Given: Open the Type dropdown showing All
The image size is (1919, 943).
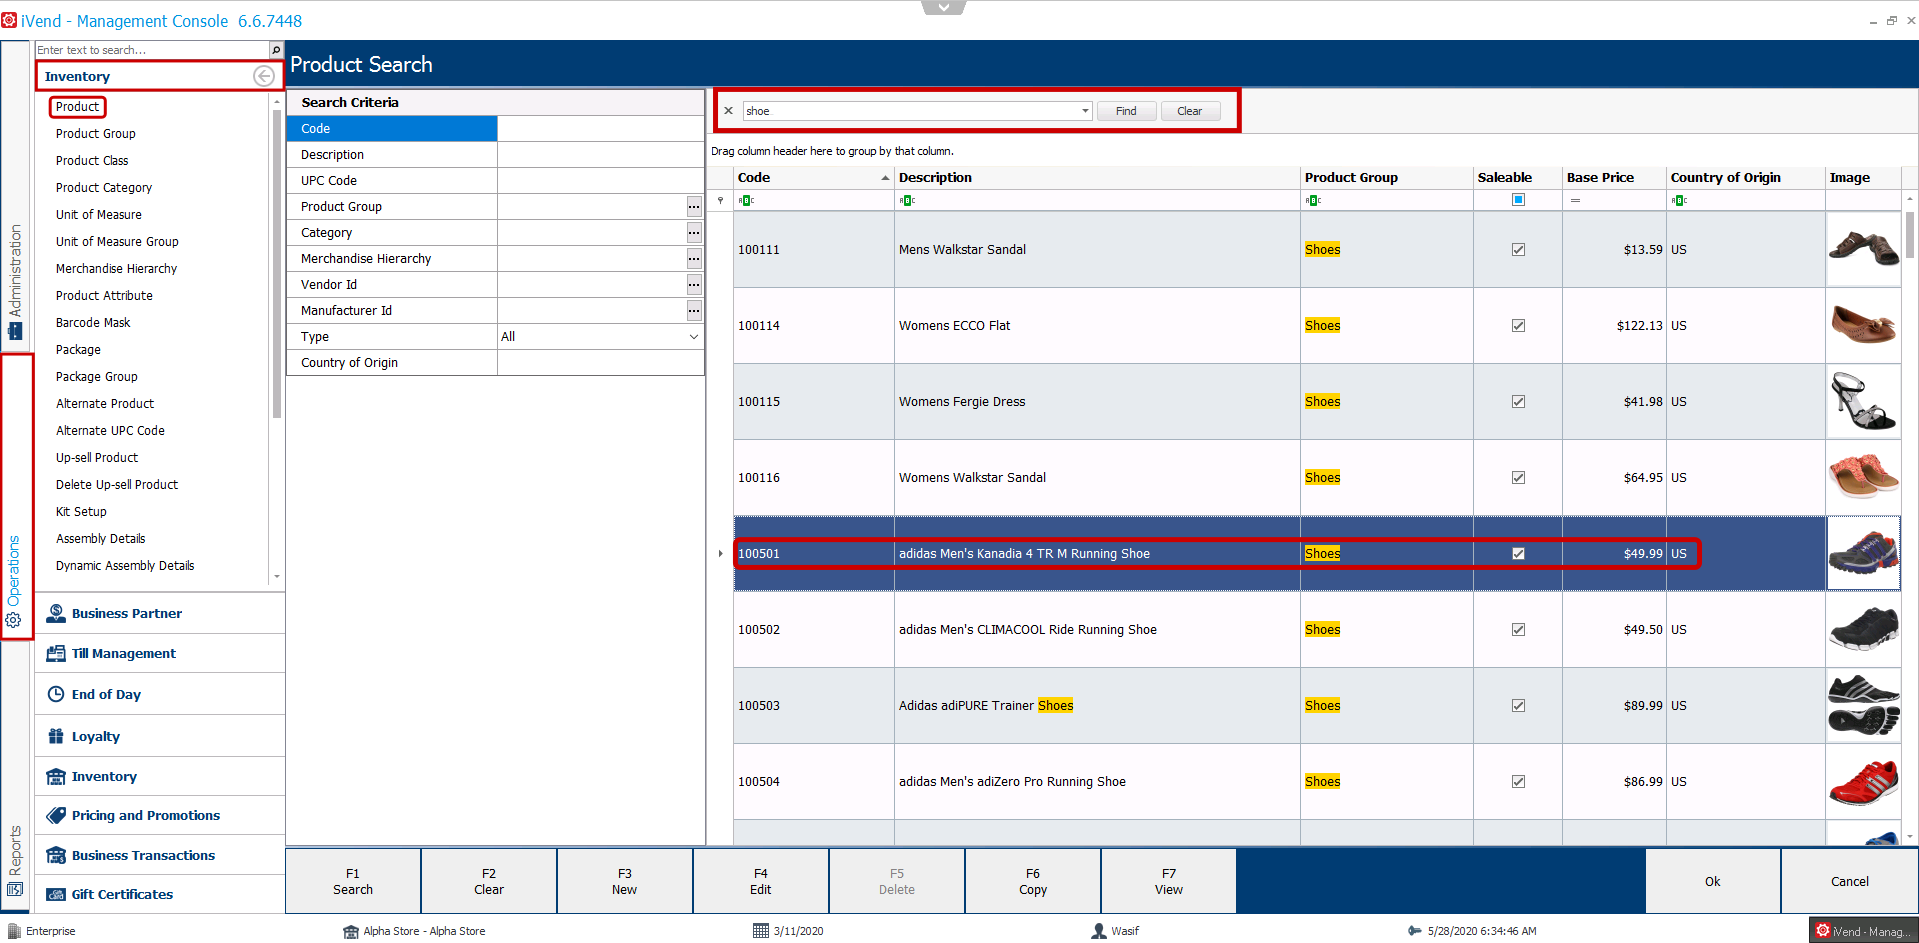Looking at the screenshot, I should pos(694,337).
